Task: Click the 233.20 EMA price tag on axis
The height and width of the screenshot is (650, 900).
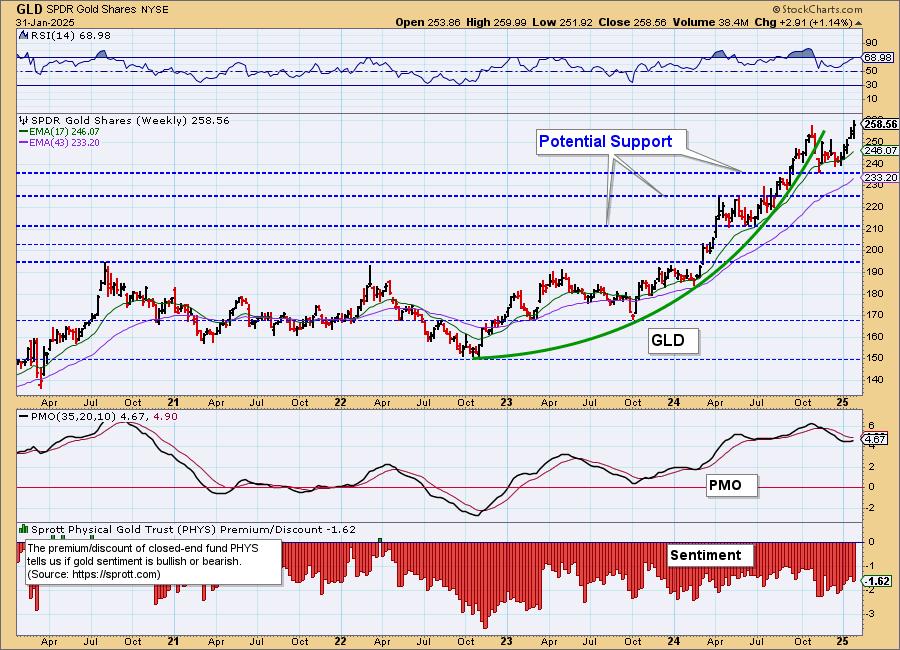Action: coord(880,177)
